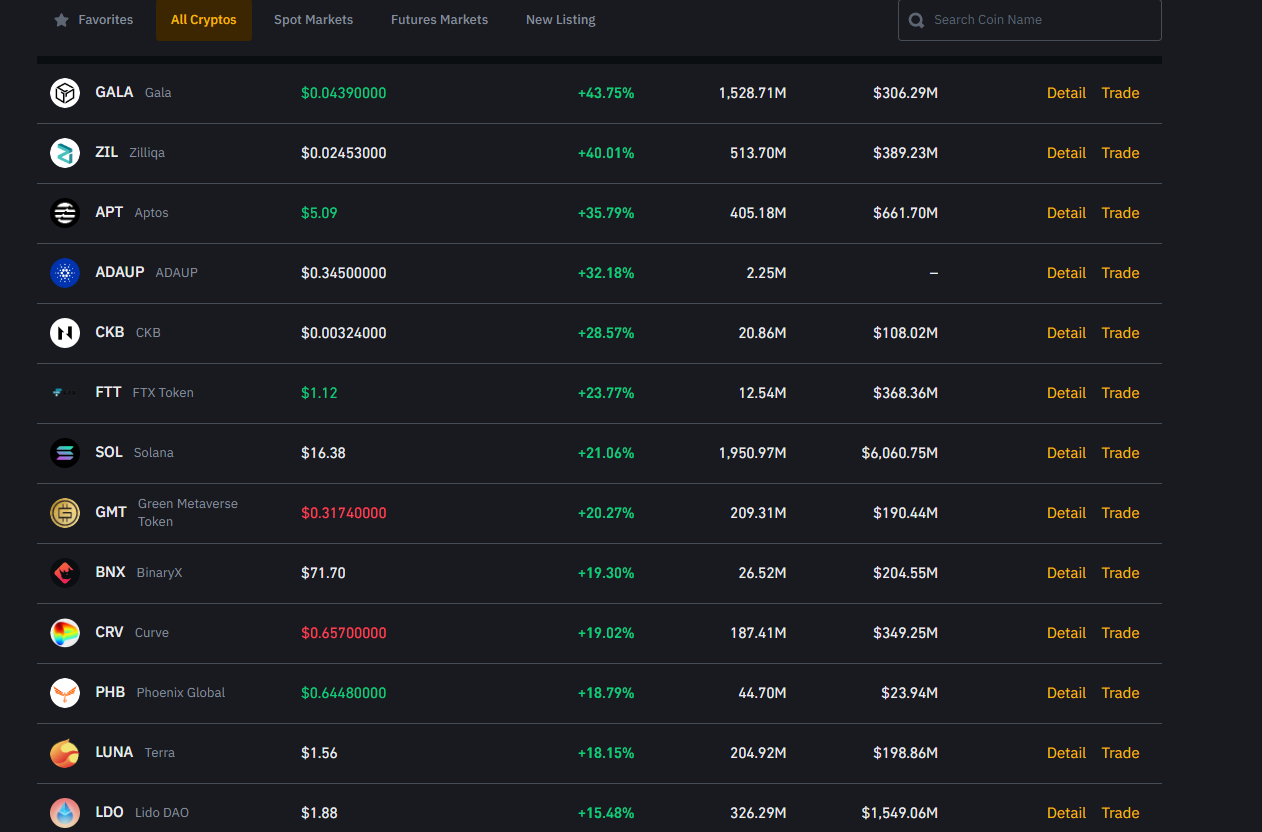The image size is (1262, 832).
Task: Select the All Cryptos tab
Action: tap(204, 20)
